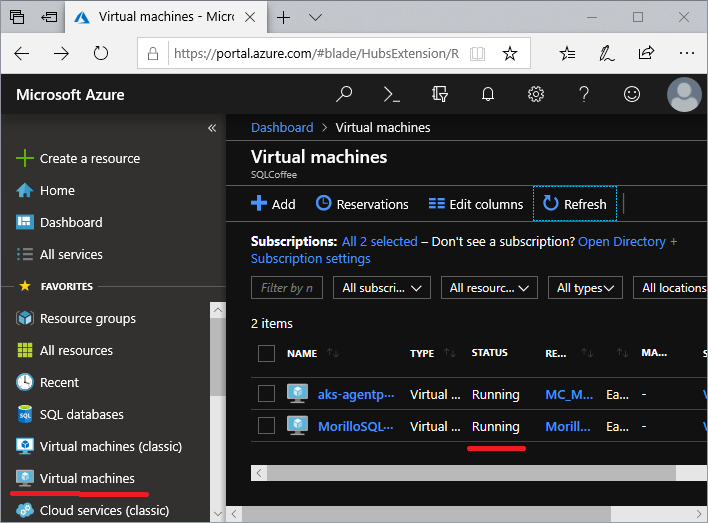The height and width of the screenshot is (523, 708).
Task: Click the search magnifier icon
Action: pos(344,94)
